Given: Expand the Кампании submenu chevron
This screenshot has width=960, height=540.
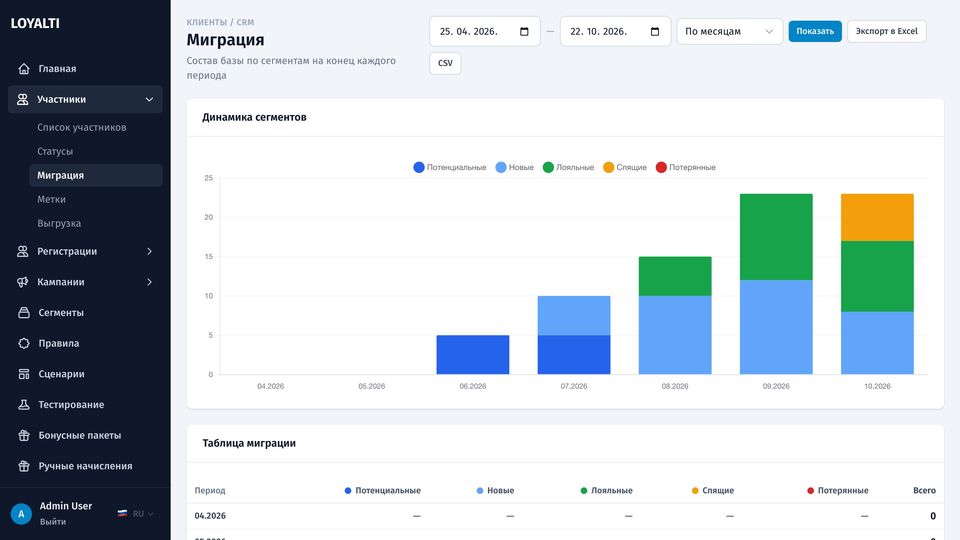Looking at the screenshot, I should click(x=149, y=282).
